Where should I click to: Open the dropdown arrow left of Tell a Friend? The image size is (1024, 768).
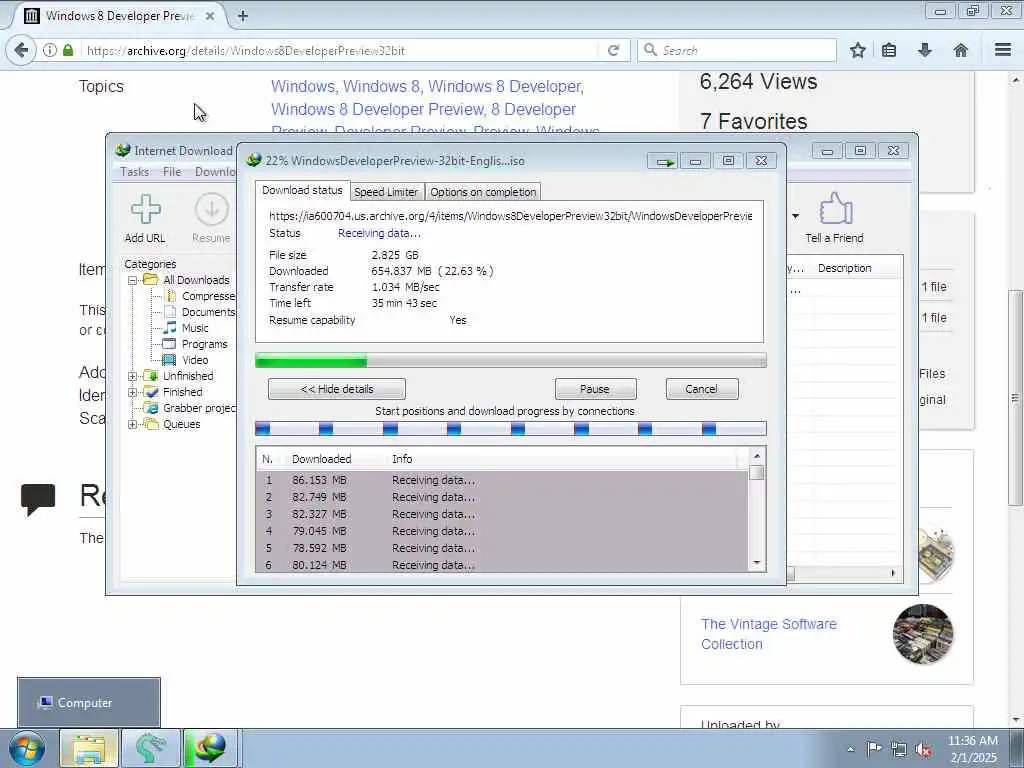point(795,216)
